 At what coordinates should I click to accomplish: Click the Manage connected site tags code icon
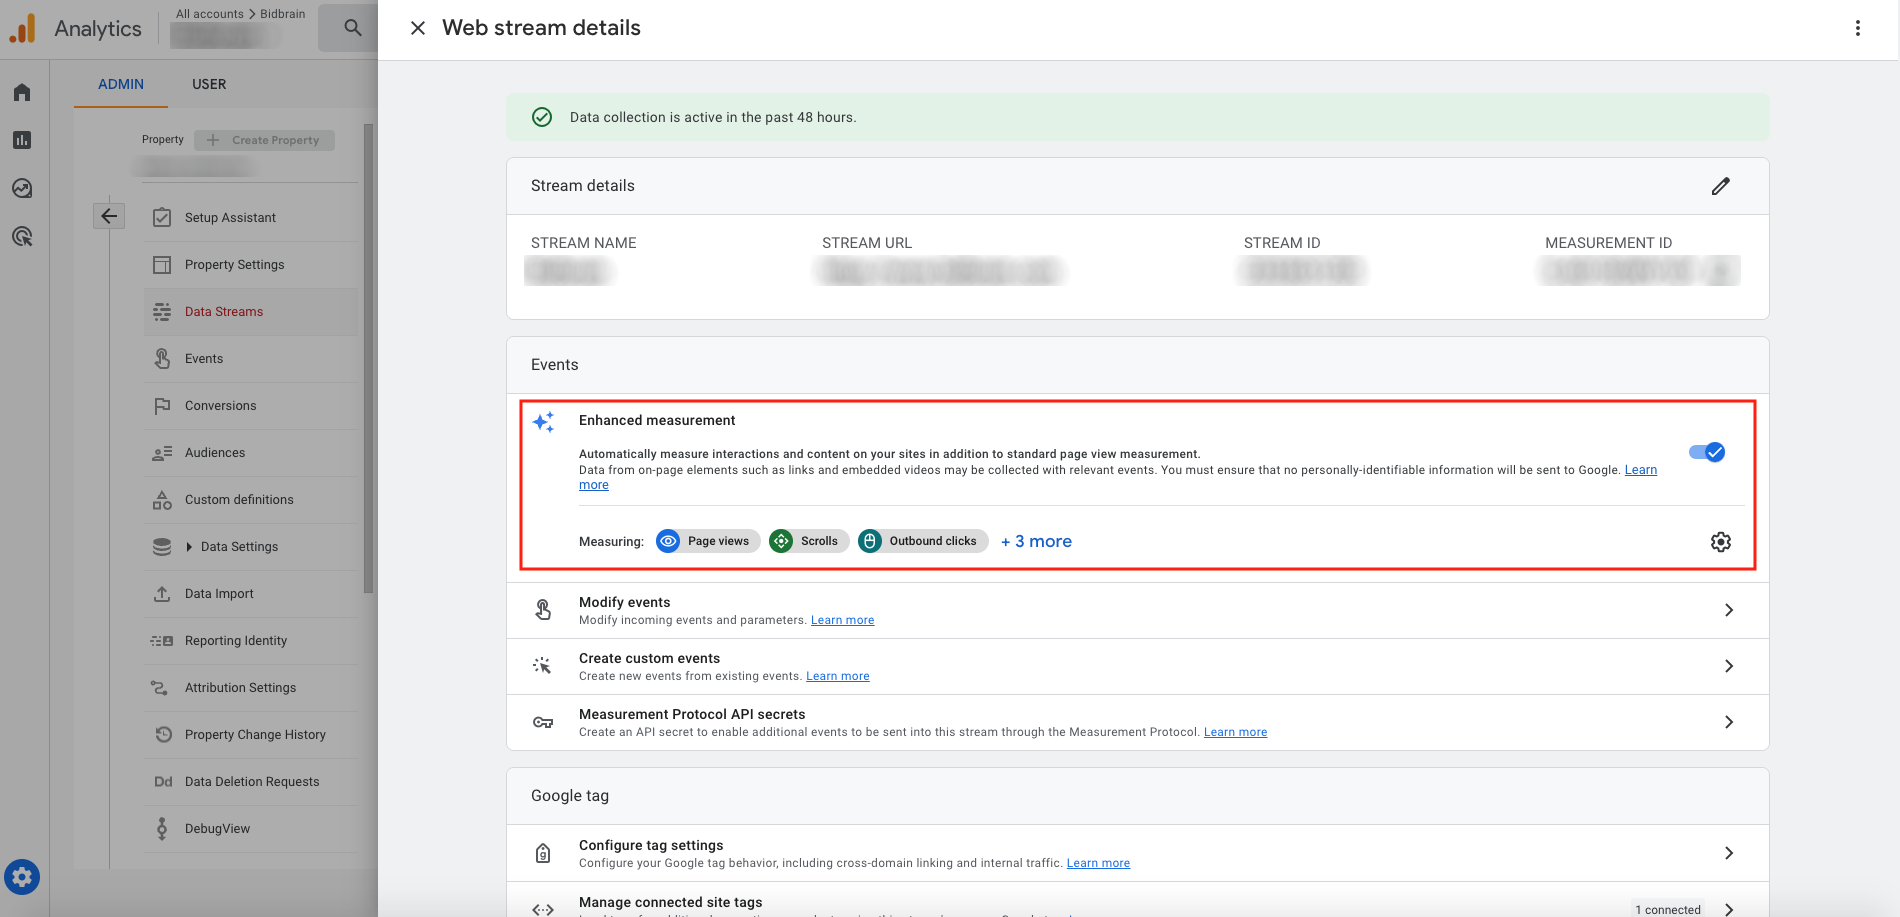coord(543,909)
